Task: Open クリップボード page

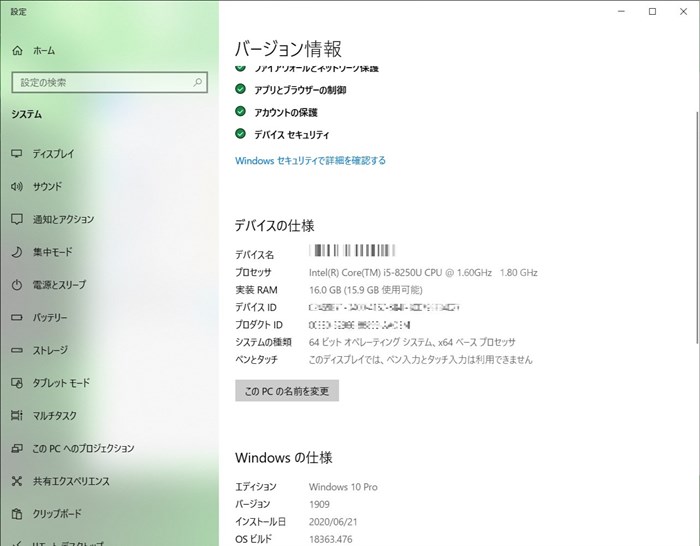Action: pyautogui.click(x=57, y=514)
